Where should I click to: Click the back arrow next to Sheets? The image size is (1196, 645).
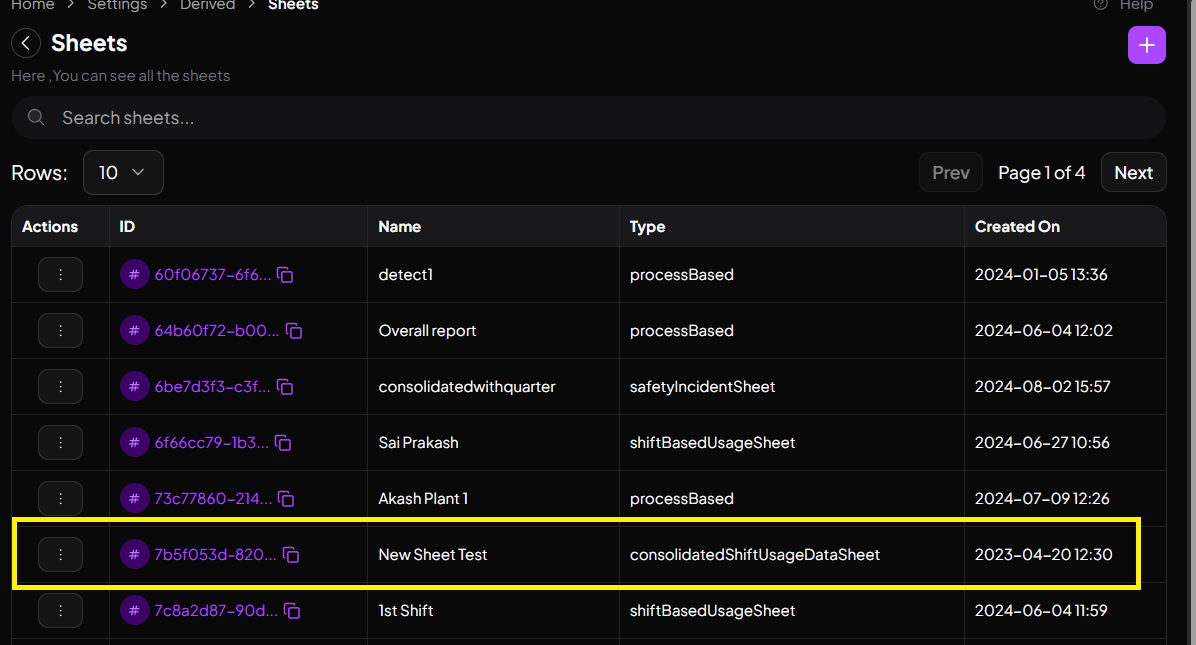[x=26, y=43]
